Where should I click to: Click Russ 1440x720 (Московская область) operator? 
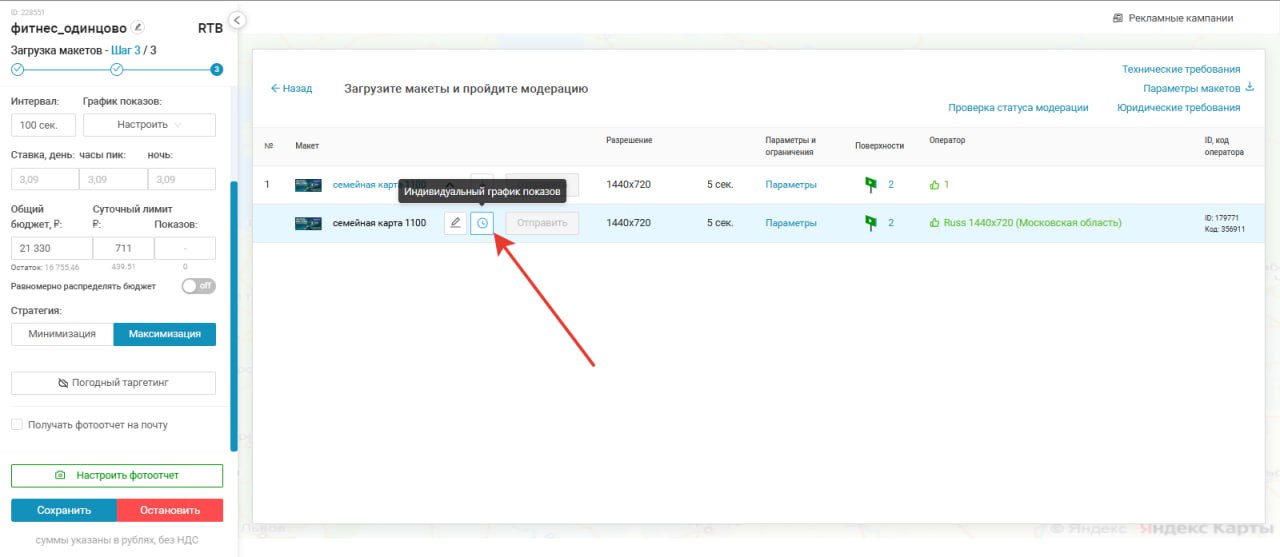coord(1032,223)
